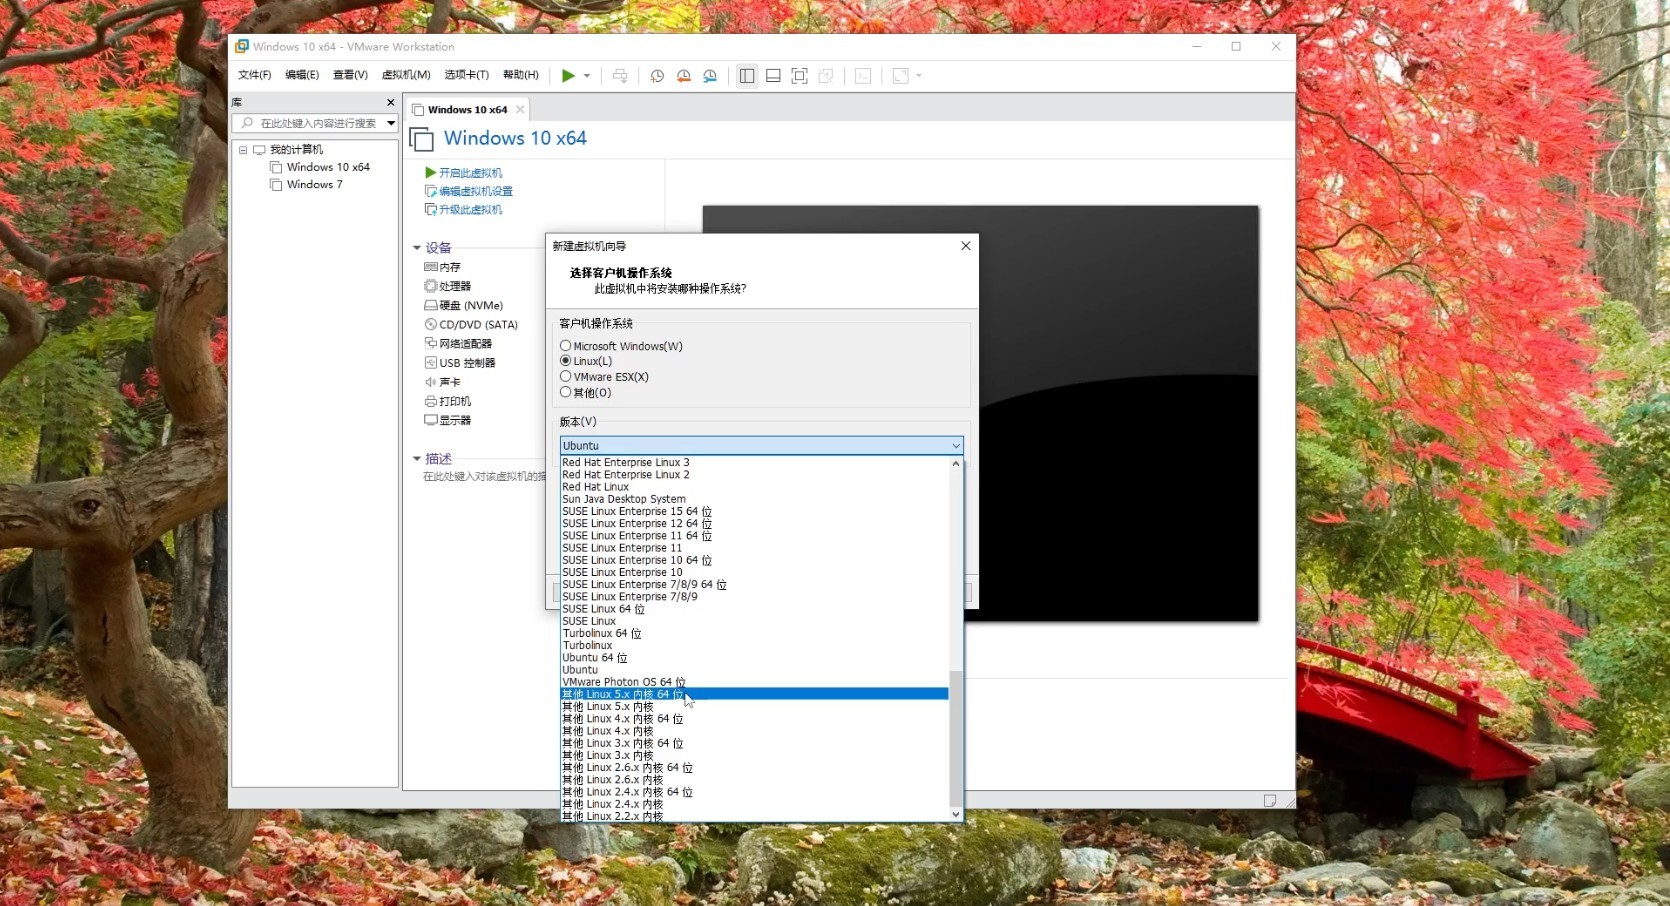Click the Send Ctrl+Alt+Del toolbar icon
This screenshot has width=1670, height=906.
click(x=620, y=76)
